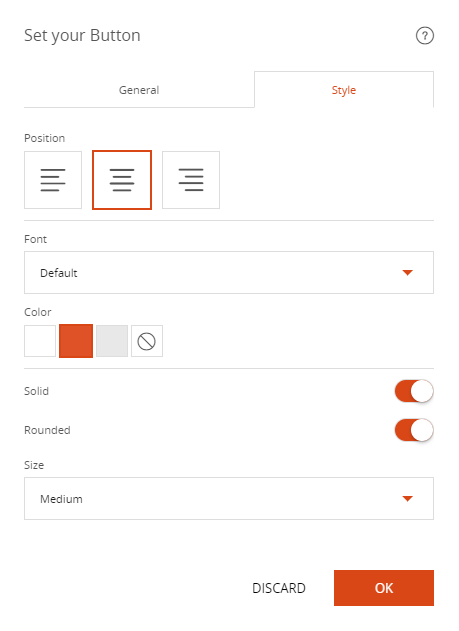The width and height of the screenshot is (459, 631).
Task: Choose the no-color crossed circle icon
Action: click(147, 341)
